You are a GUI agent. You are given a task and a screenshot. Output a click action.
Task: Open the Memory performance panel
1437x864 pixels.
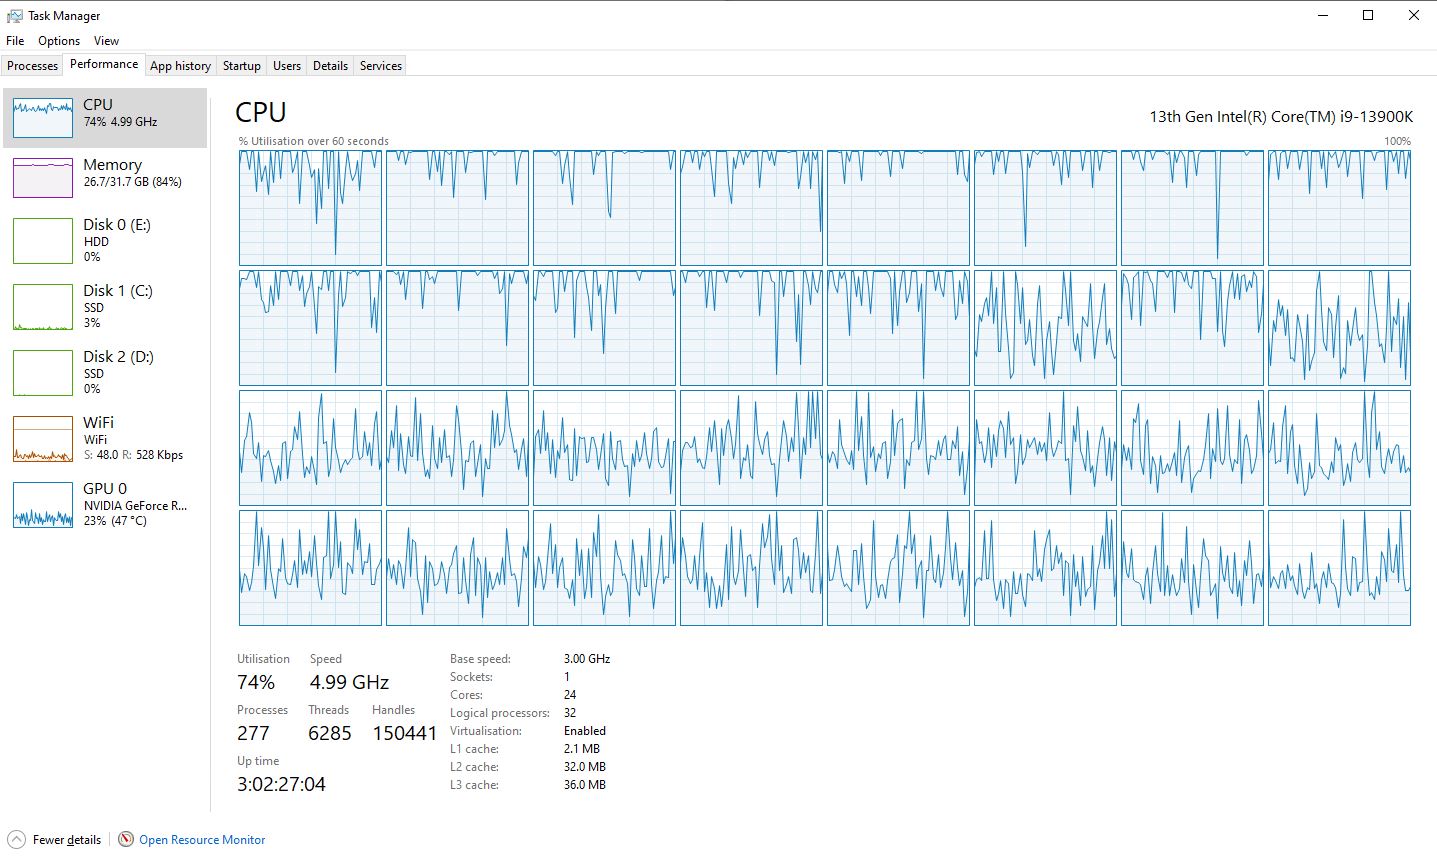tap(105, 172)
